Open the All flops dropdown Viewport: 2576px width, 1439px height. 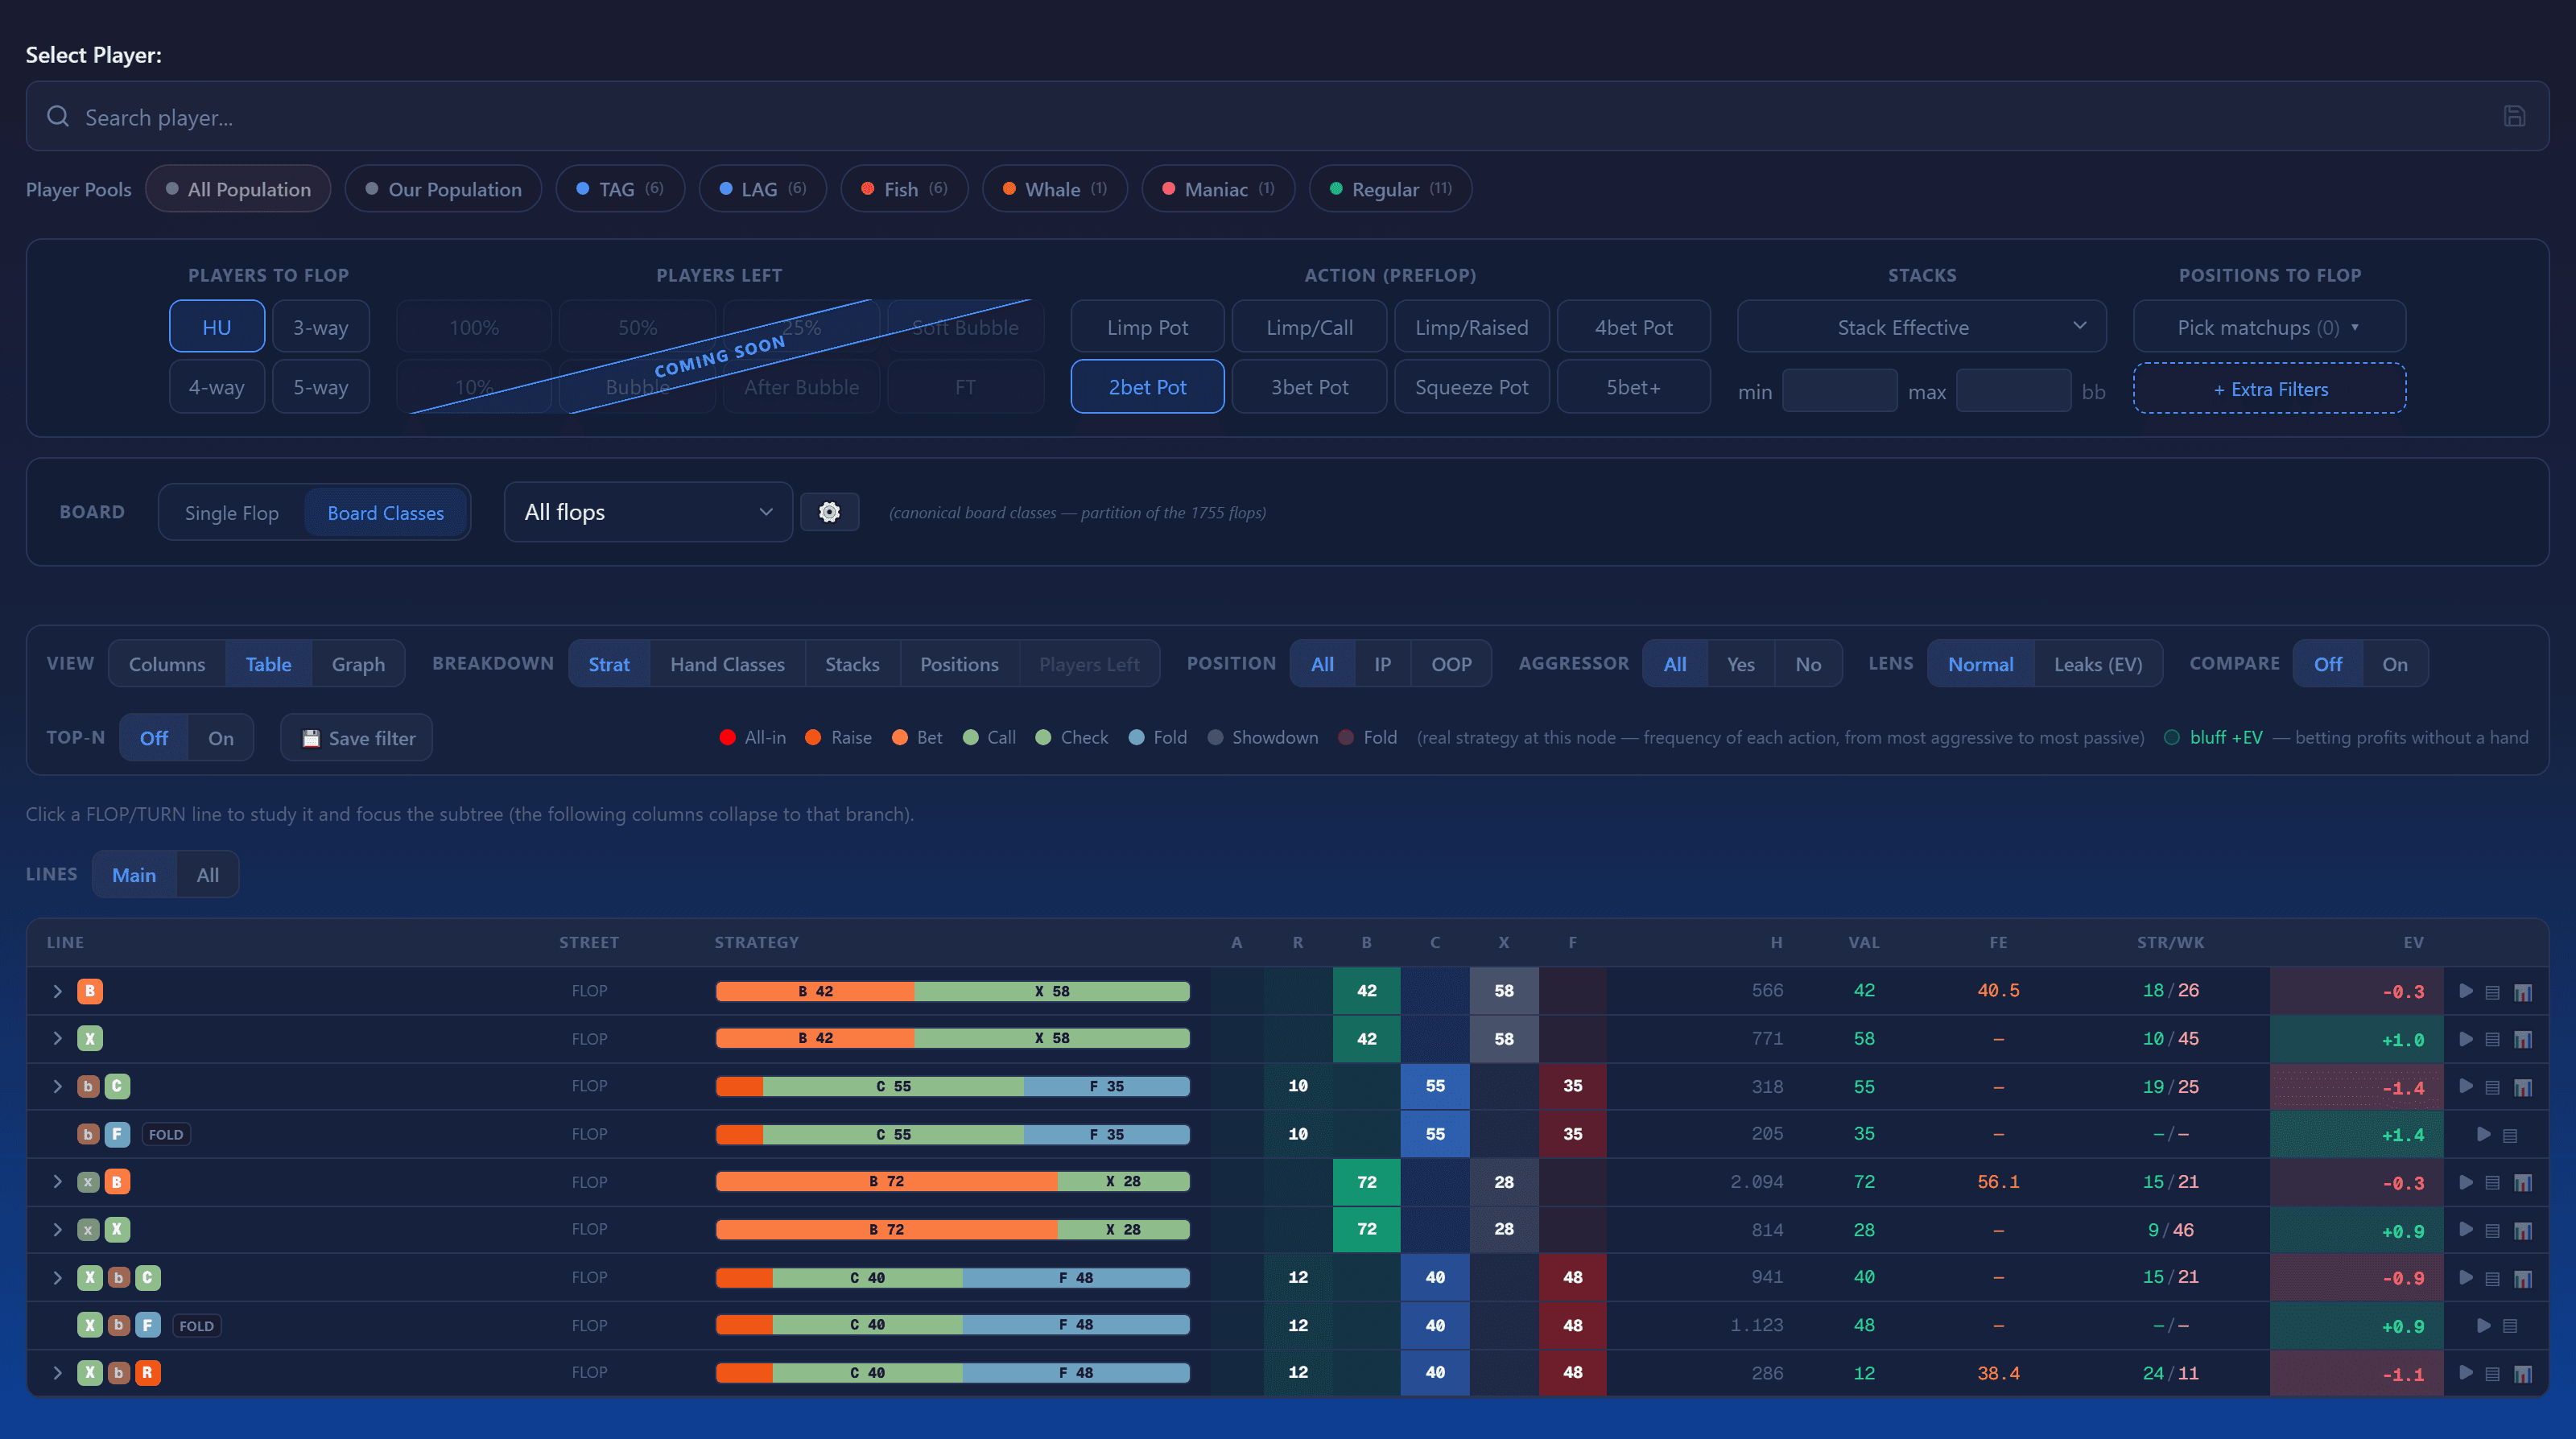(x=648, y=512)
